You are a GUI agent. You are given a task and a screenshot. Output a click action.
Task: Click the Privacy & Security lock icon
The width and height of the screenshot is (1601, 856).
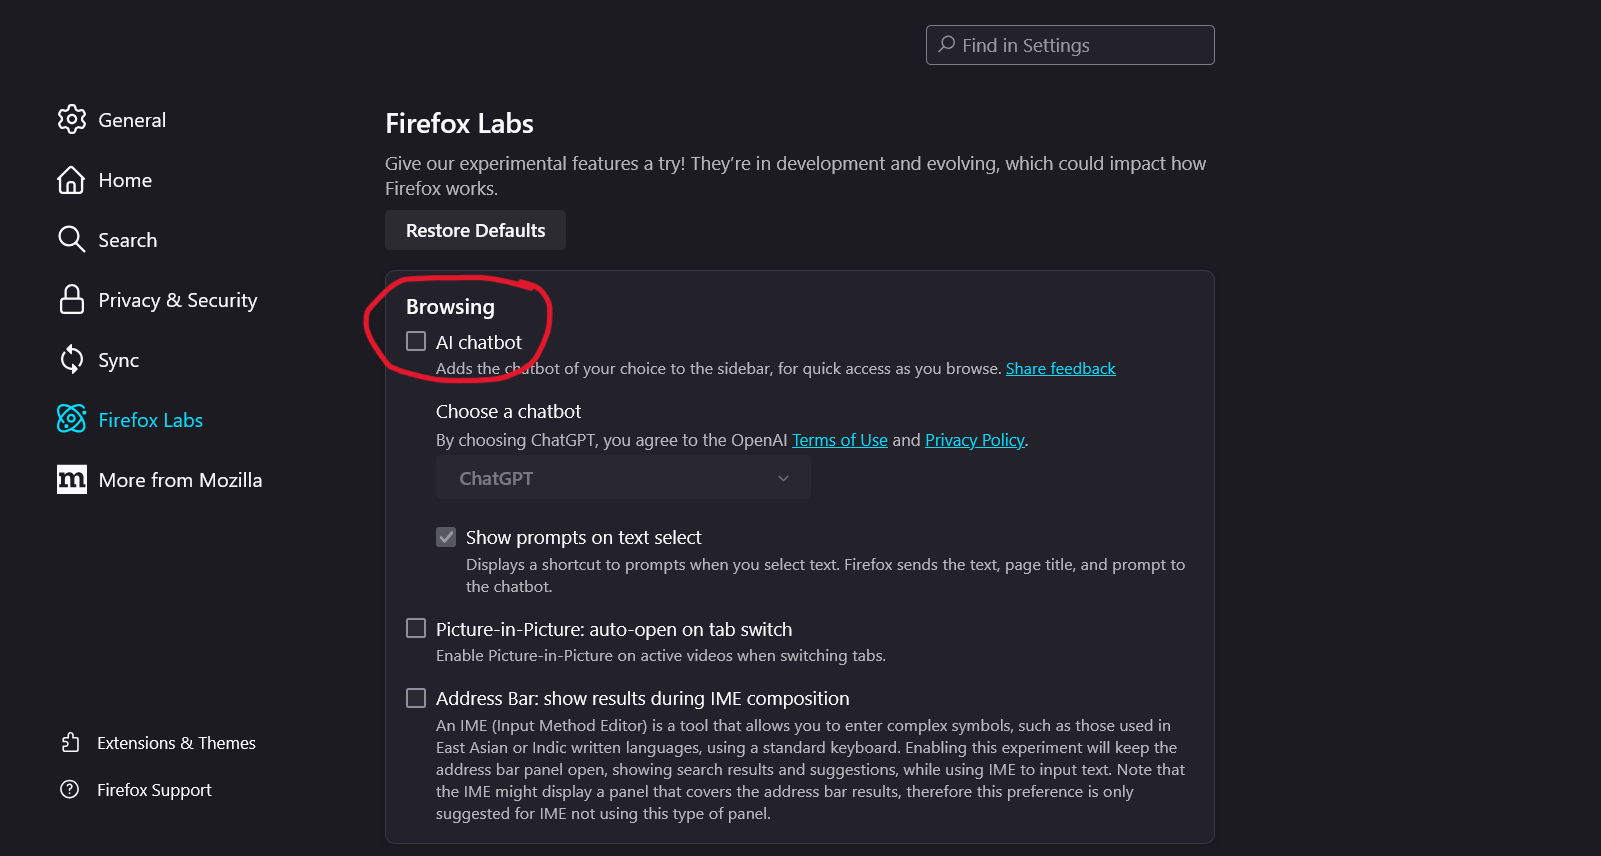pyautogui.click(x=72, y=300)
